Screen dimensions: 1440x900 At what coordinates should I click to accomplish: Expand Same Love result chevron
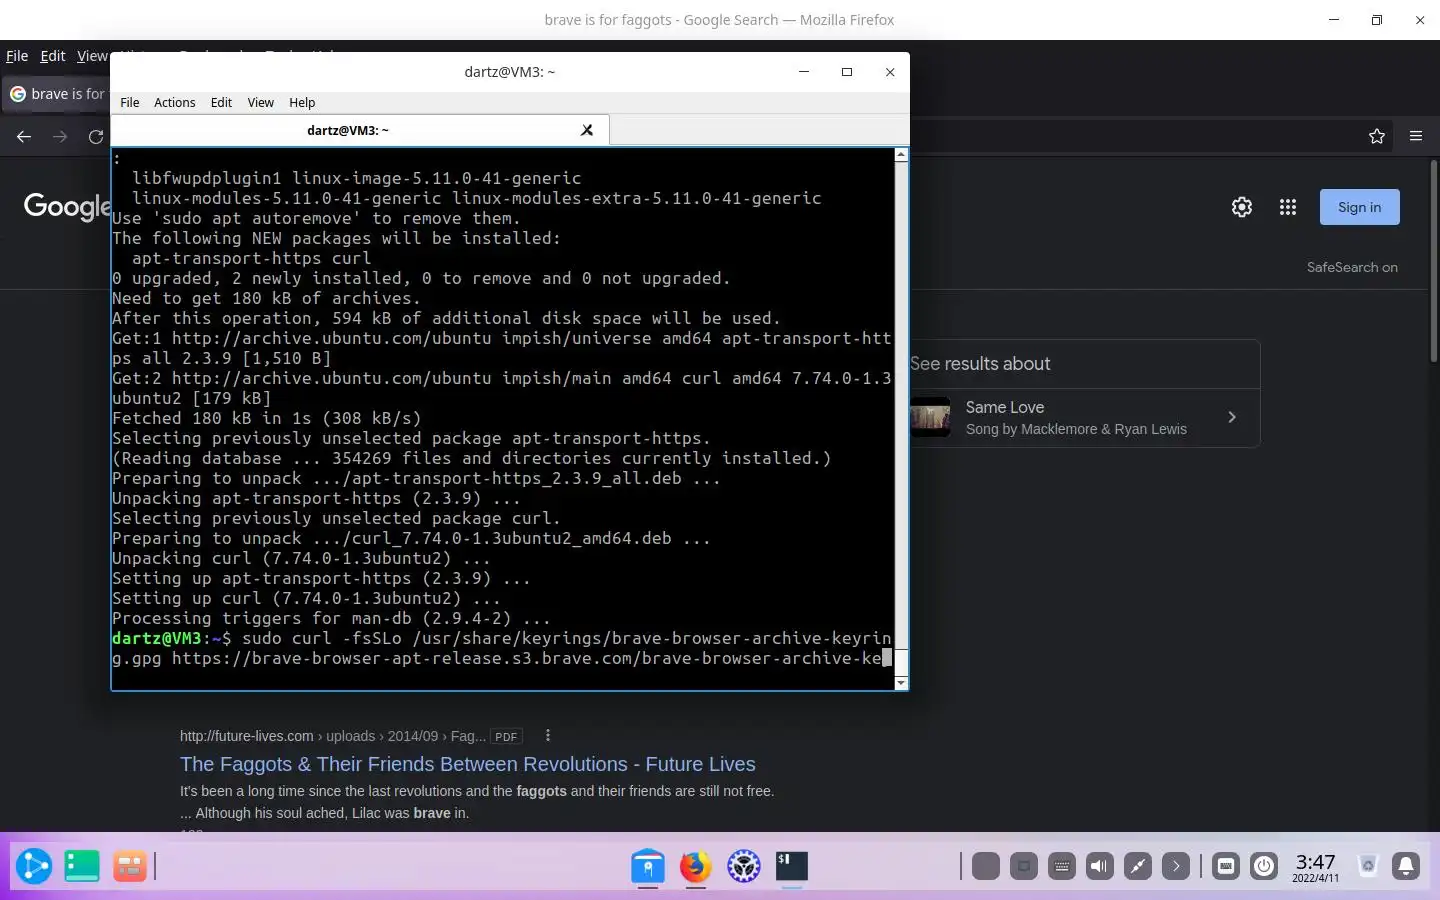(x=1232, y=417)
